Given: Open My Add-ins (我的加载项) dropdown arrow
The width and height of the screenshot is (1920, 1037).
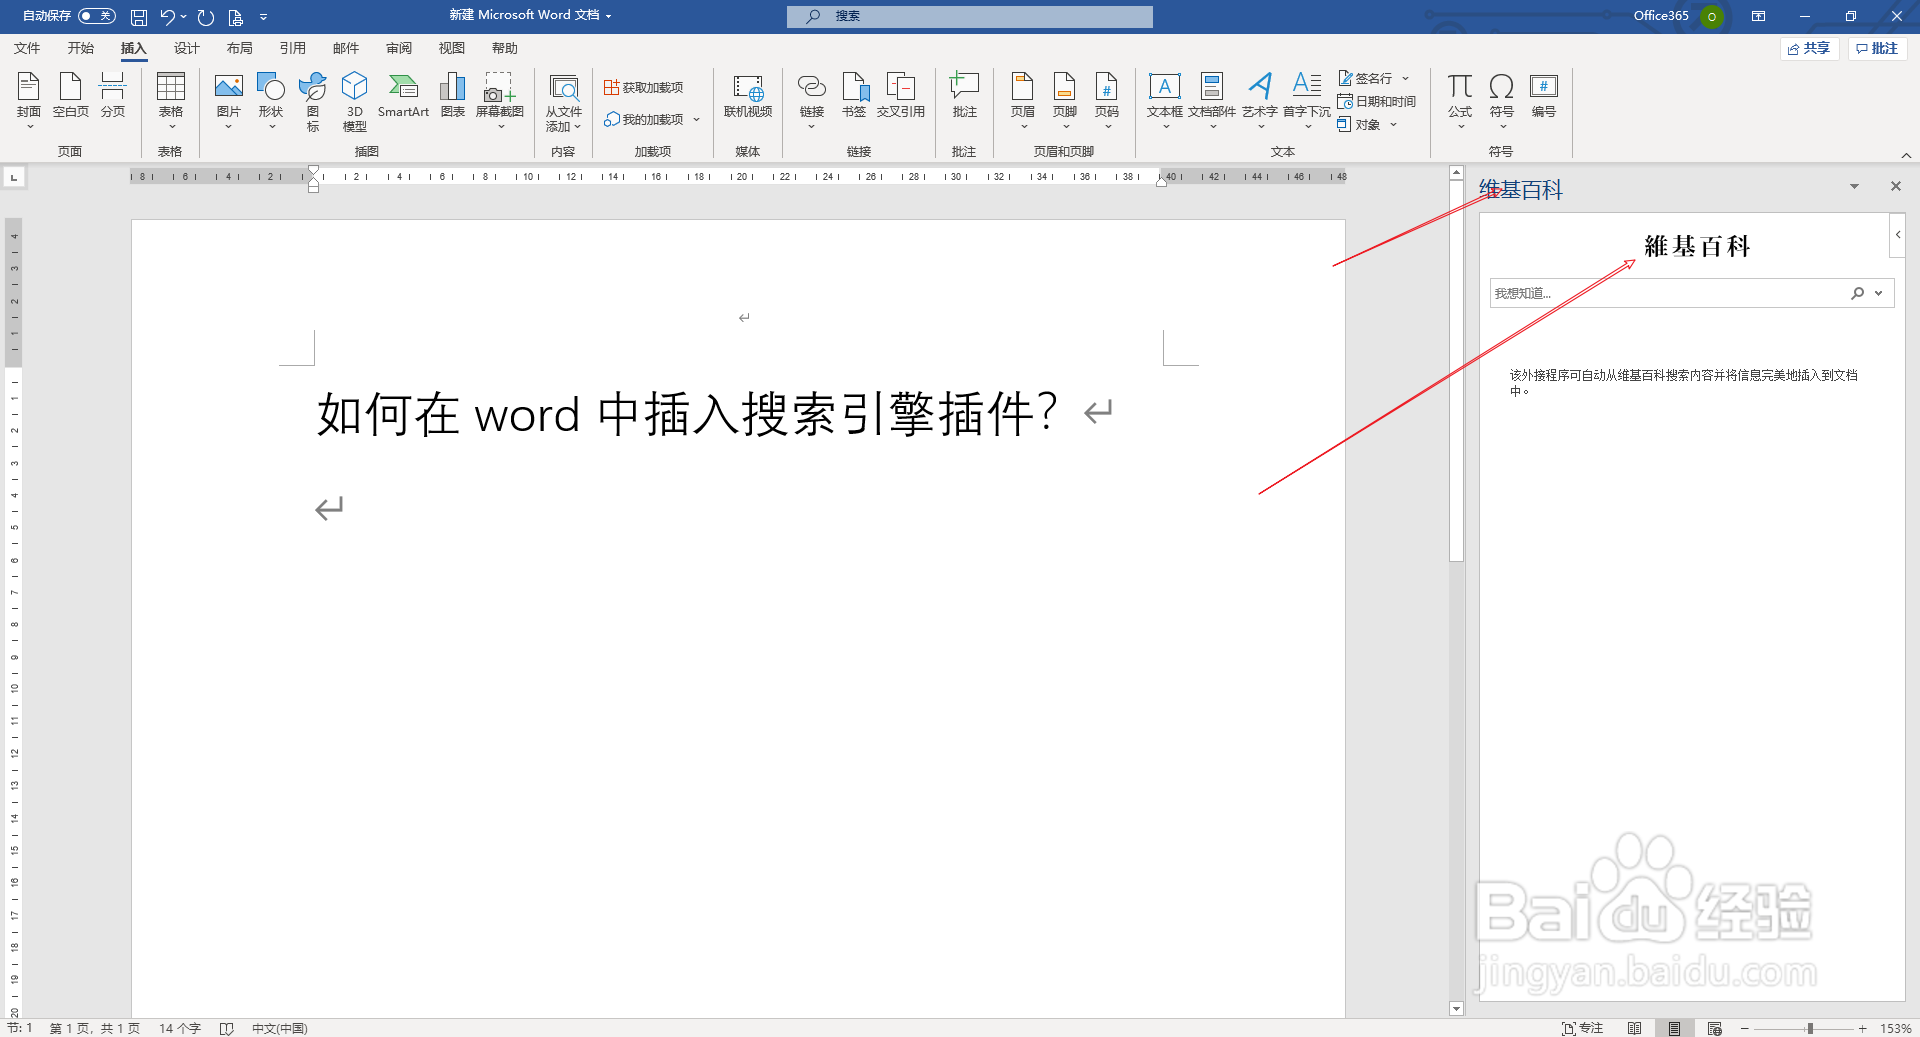Looking at the screenshot, I should (x=697, y=120).
